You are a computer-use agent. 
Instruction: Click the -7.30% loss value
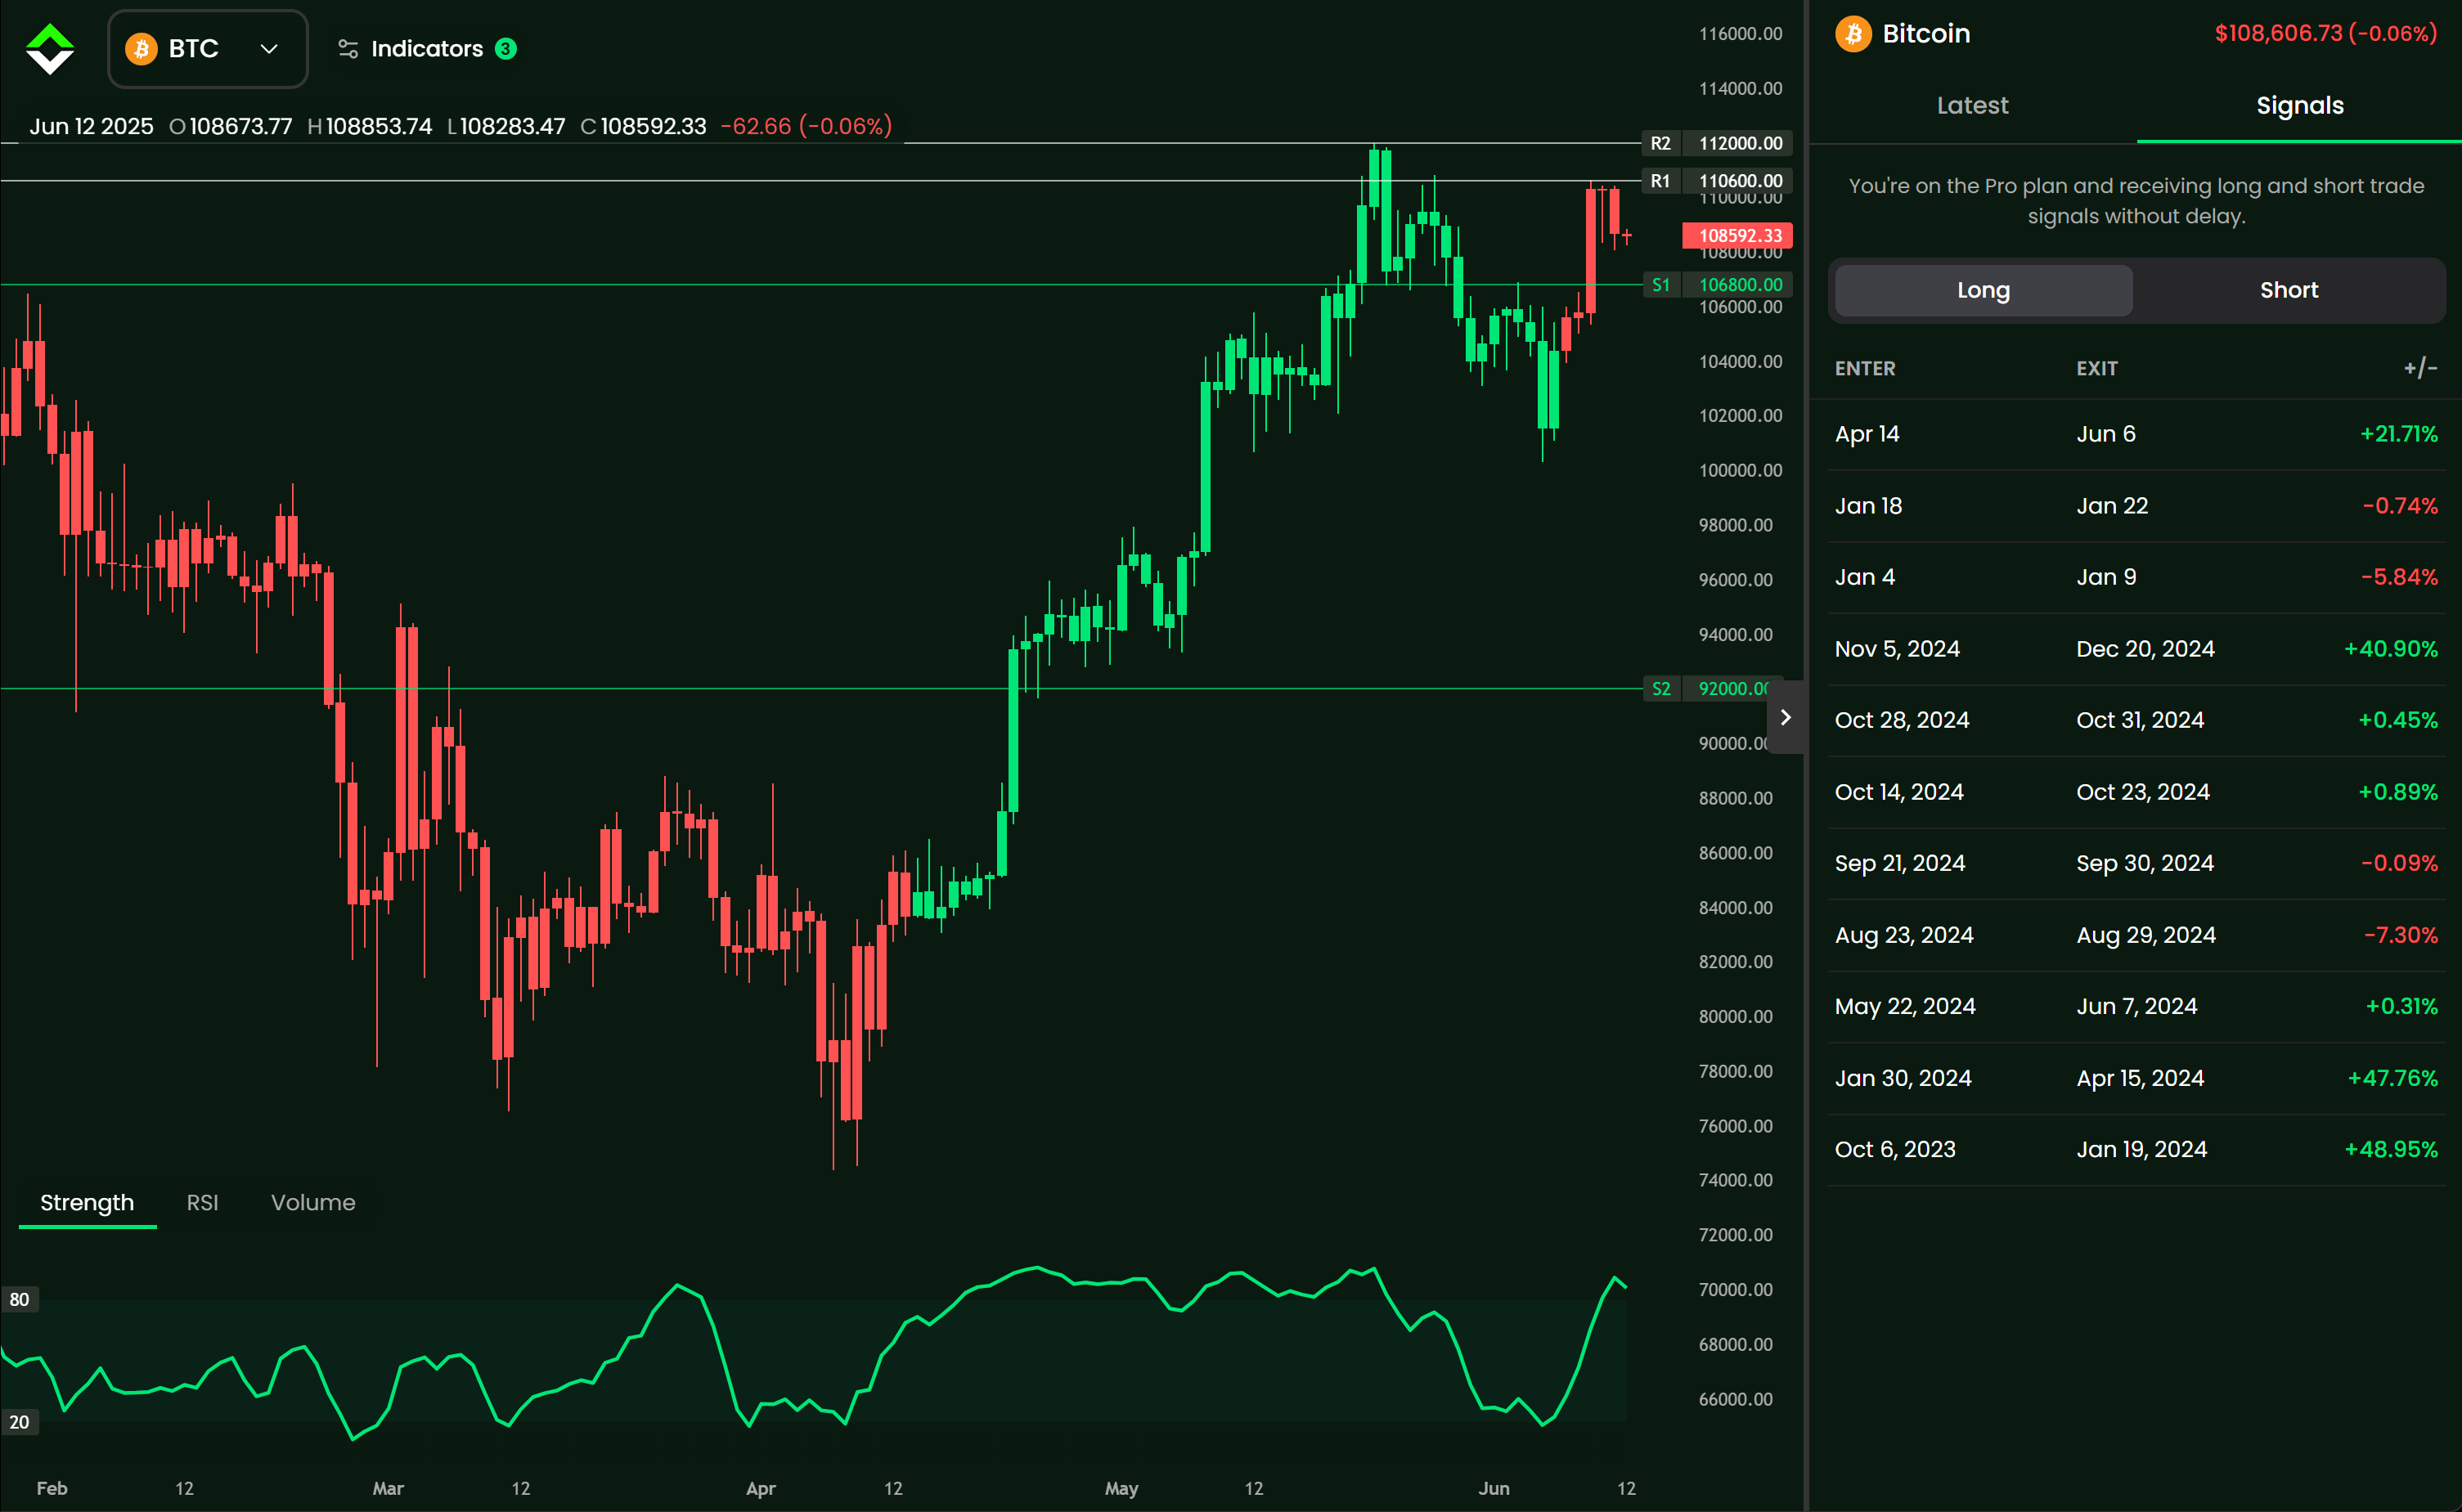point(2400,935)
